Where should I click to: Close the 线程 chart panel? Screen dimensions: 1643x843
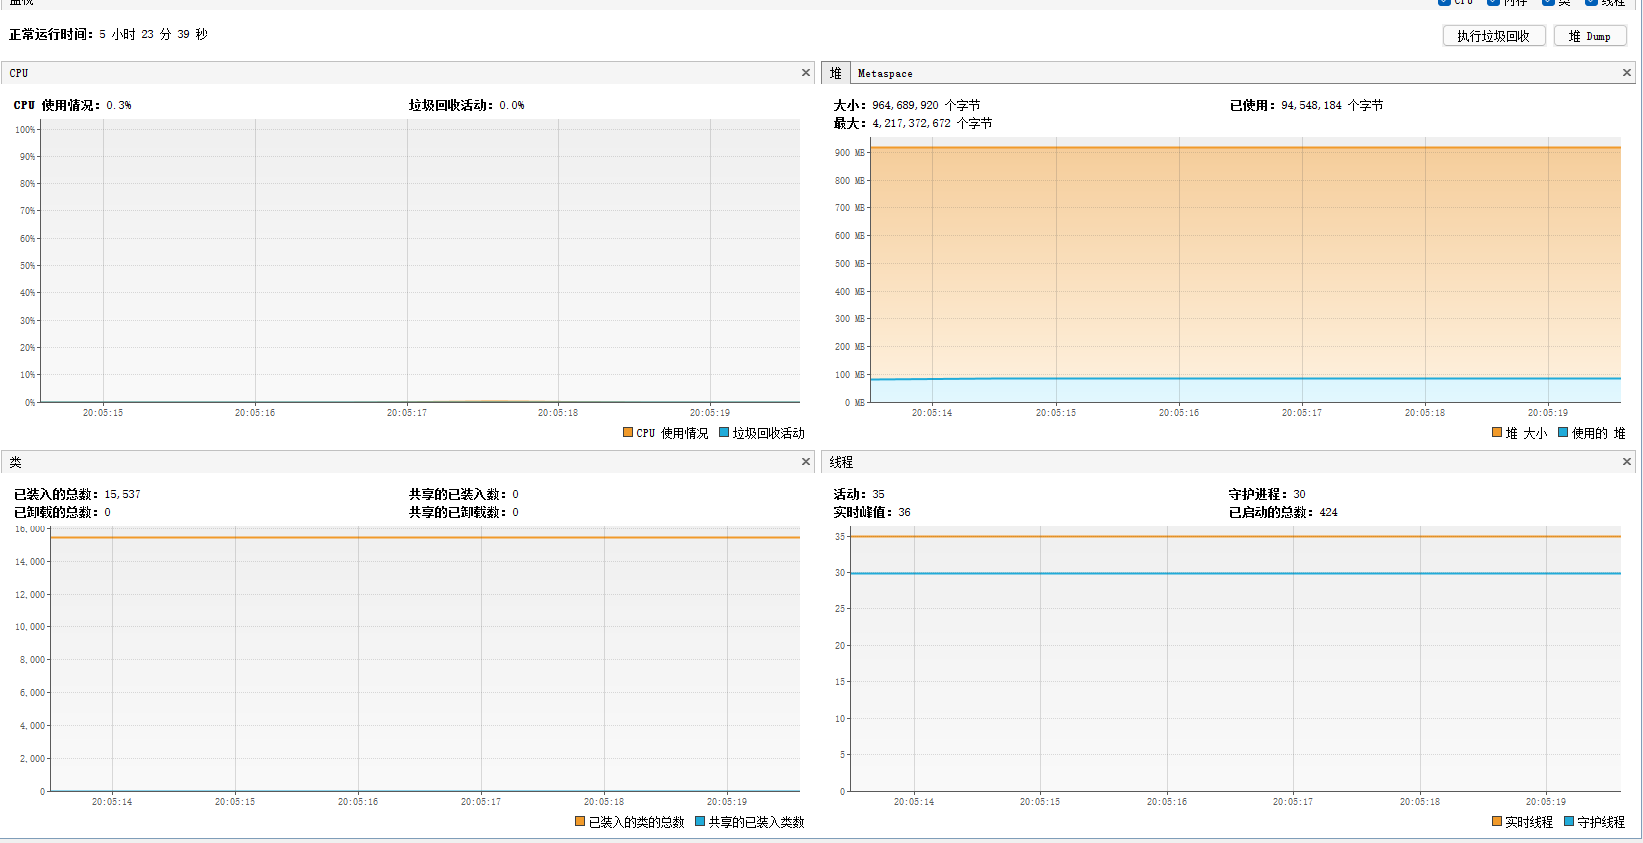pos(1627,462)
